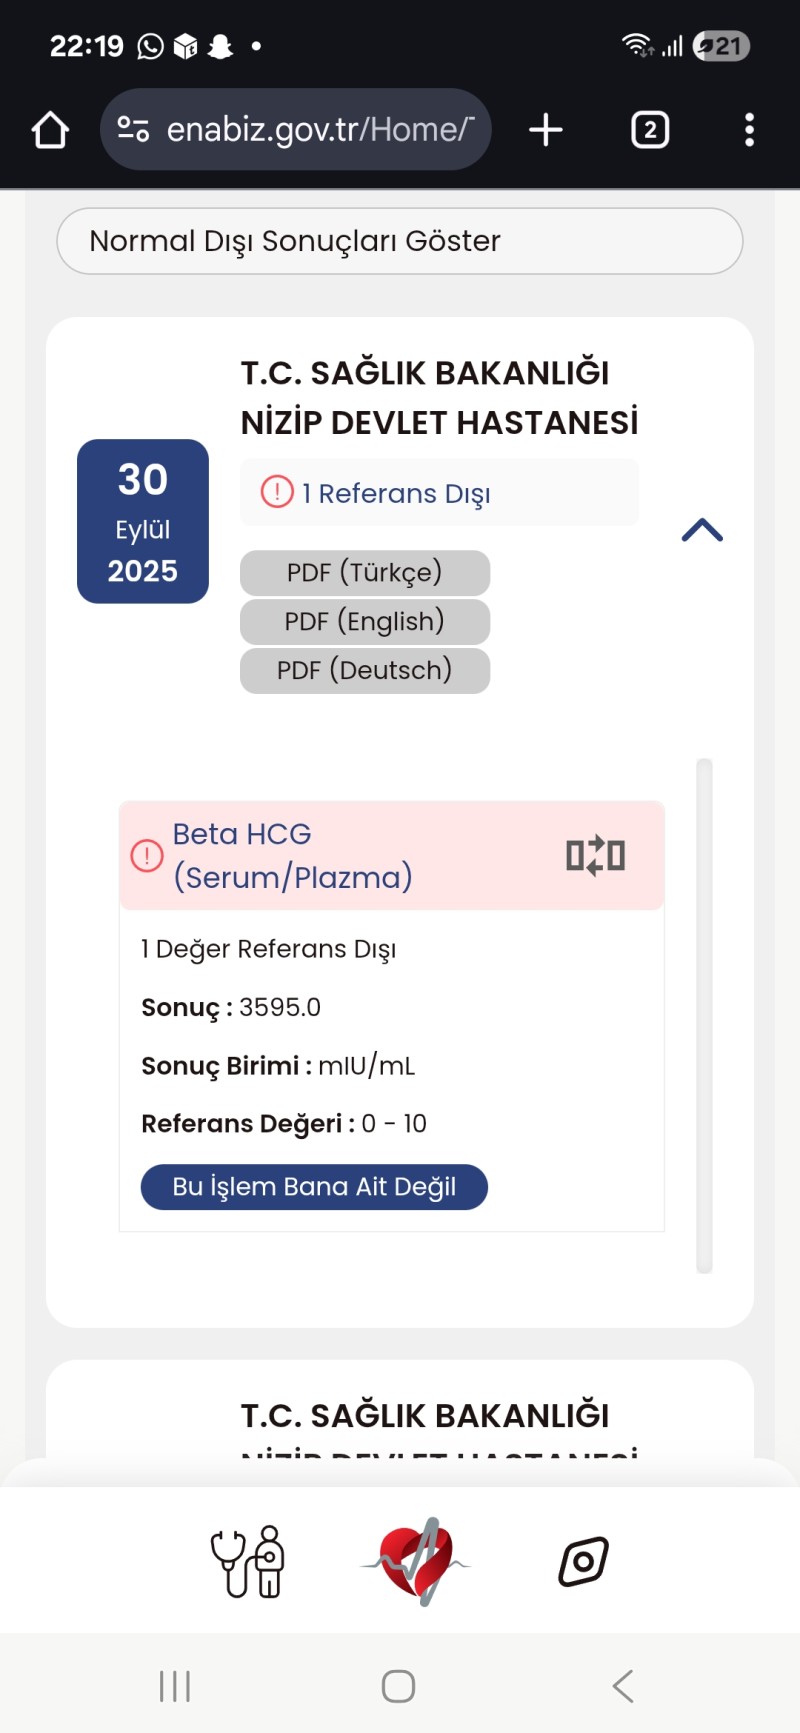
Task: Download PDF (Türkçe) report
Action: pyautogui.click(x=365, y=573)
